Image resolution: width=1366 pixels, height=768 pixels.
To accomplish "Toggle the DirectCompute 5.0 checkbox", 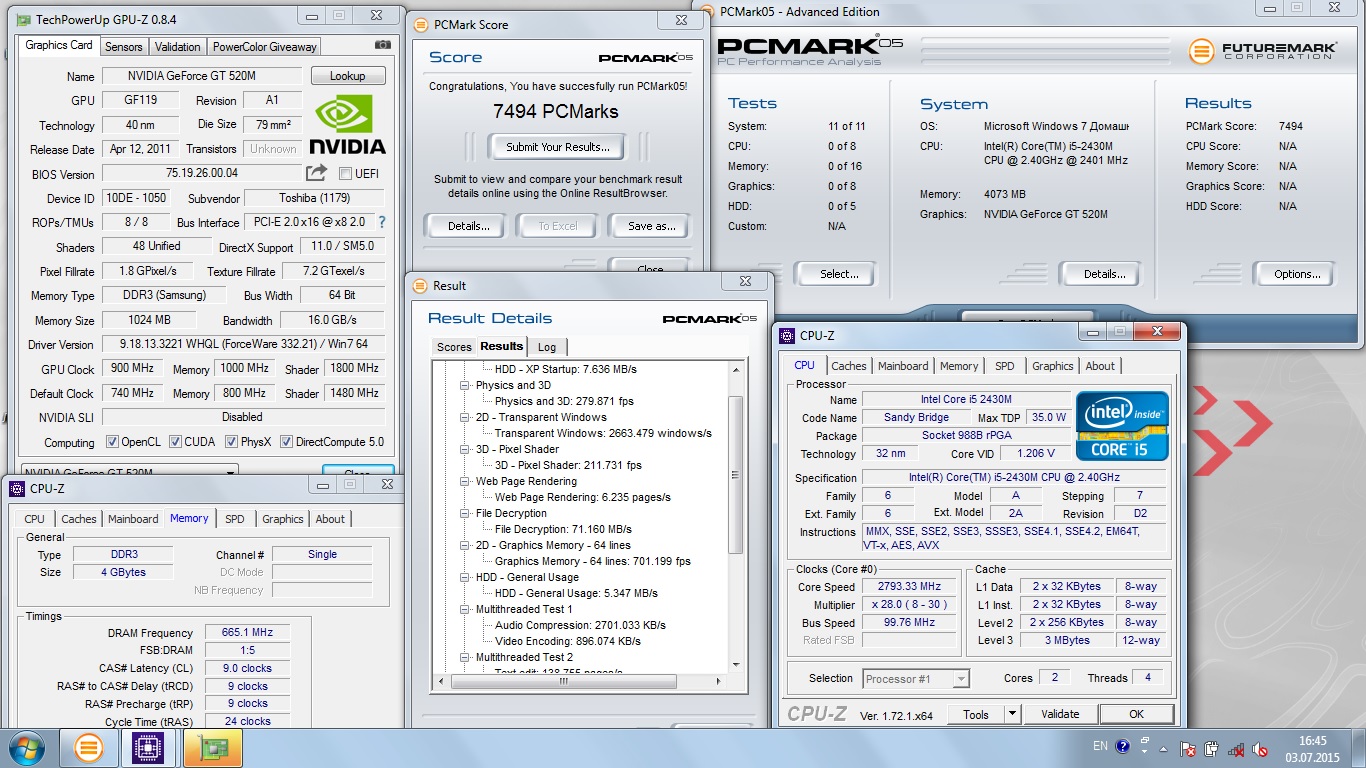I will point(286,441).
